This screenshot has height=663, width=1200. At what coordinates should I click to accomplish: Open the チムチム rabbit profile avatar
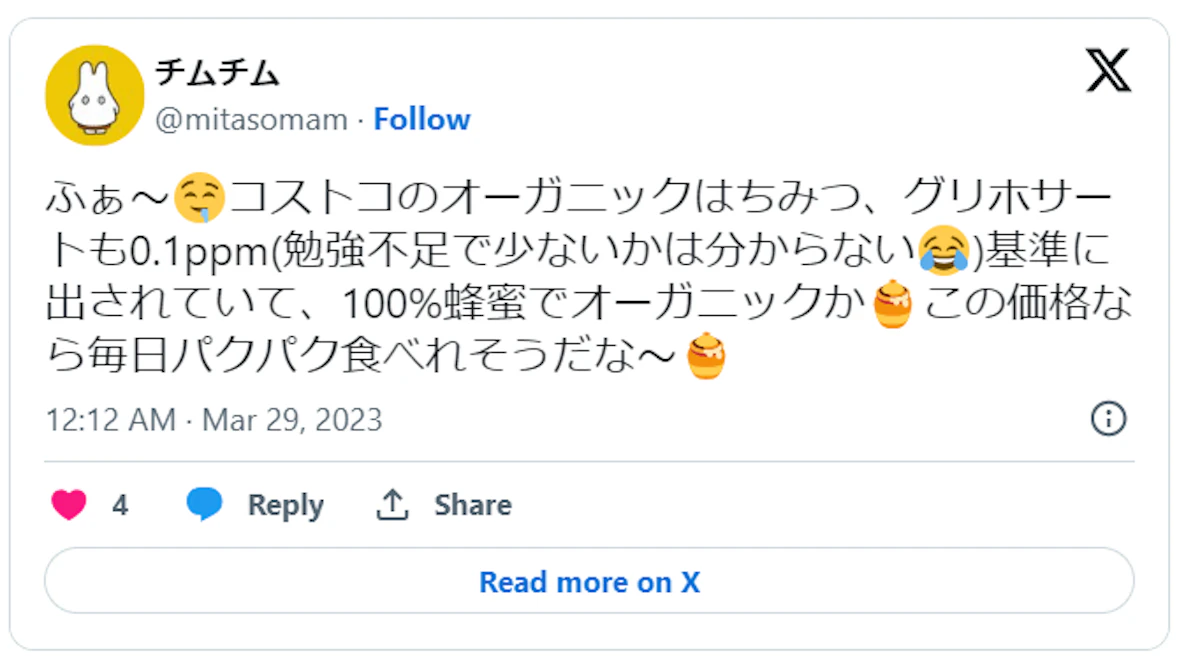(95, 95)
